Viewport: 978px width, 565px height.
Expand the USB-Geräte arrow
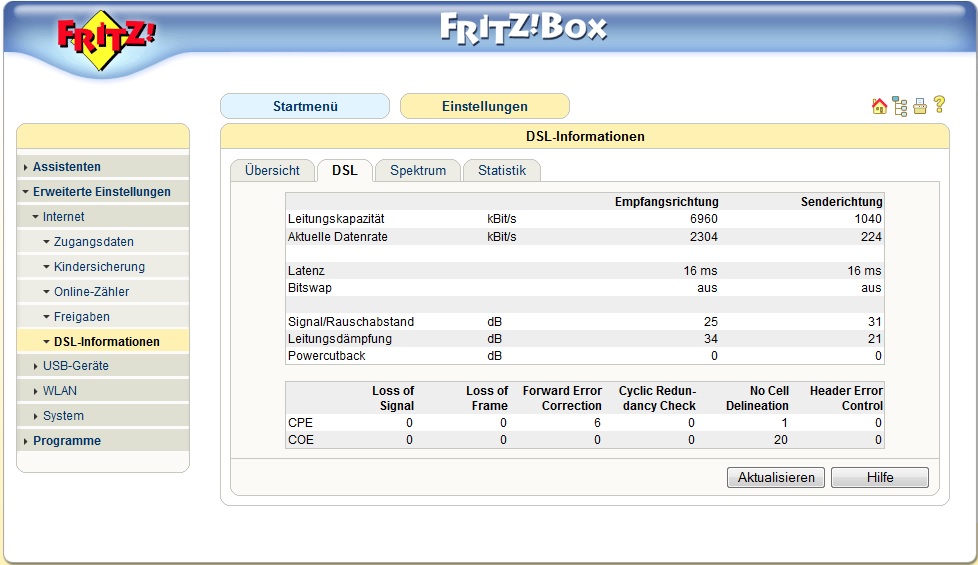(x=36, y=366)
